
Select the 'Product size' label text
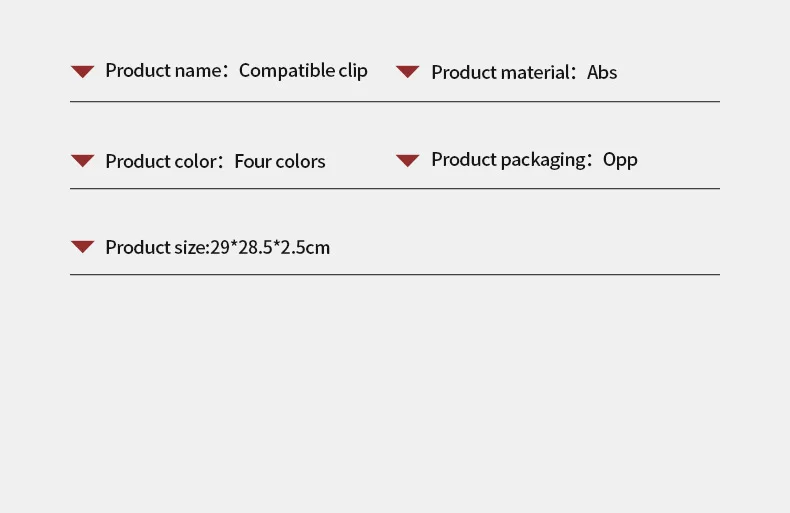click(x=155, y=247)
